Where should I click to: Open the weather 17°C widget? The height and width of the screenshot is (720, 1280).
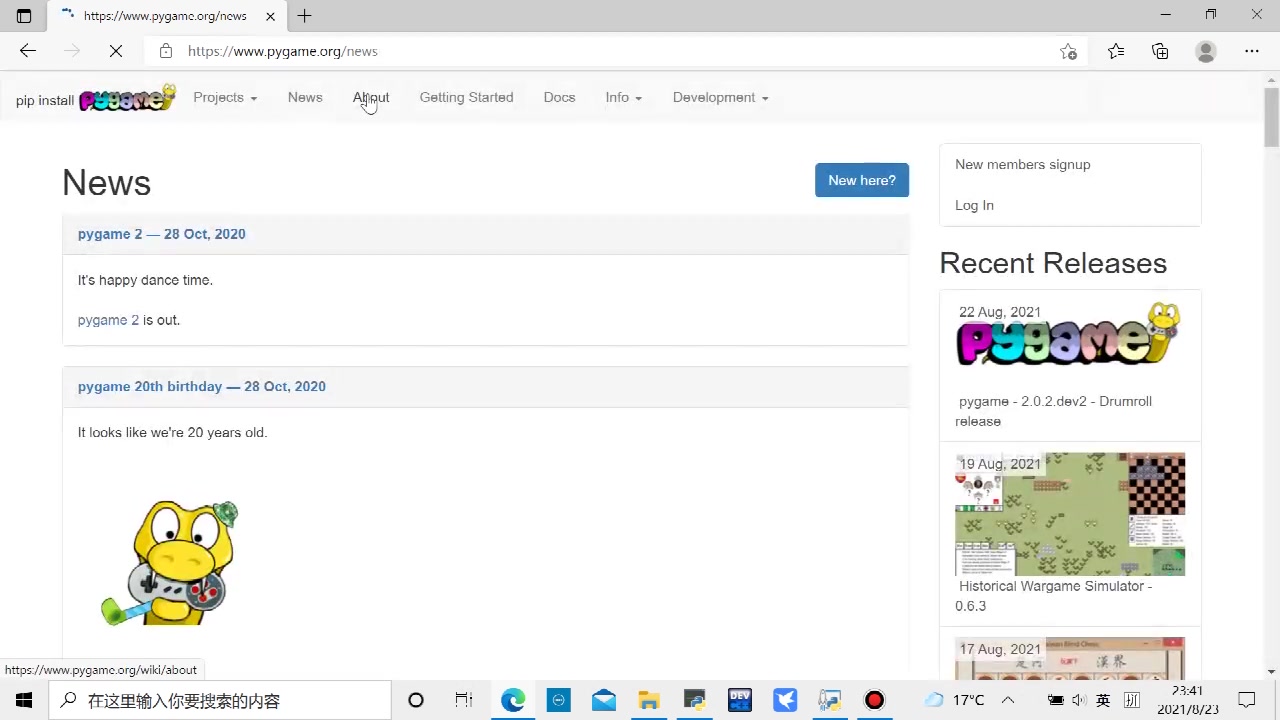coord(955,700)
